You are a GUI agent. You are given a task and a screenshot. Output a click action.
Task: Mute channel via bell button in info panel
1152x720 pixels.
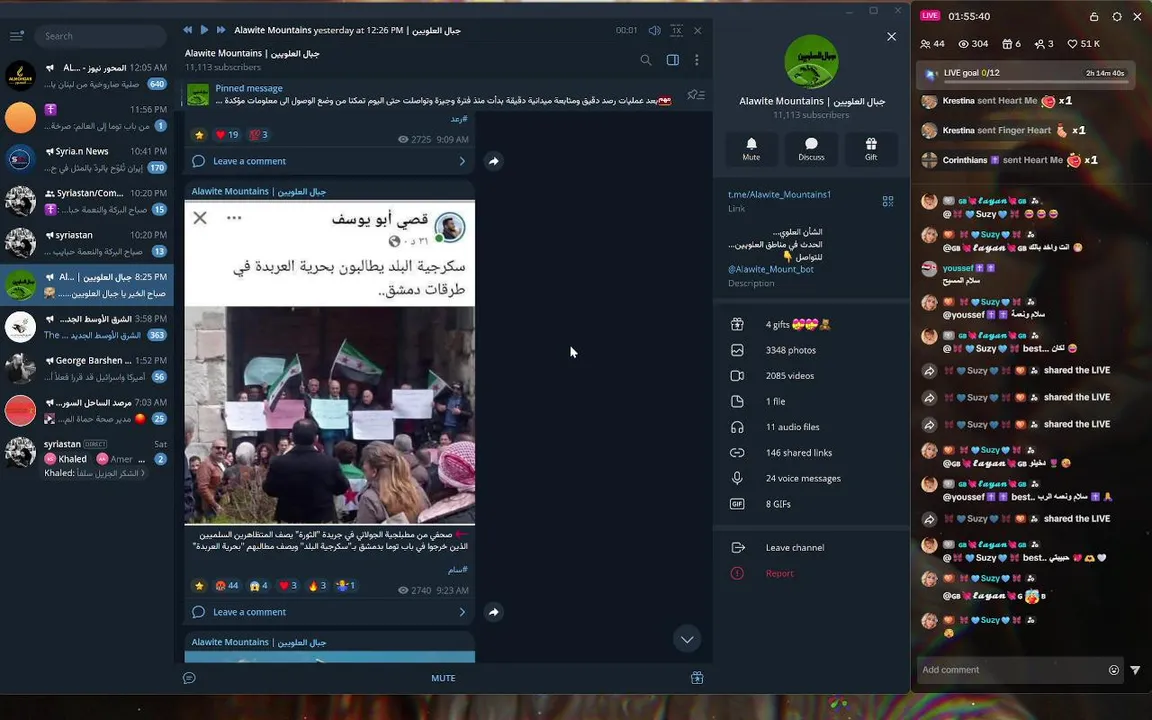pos(751,148)
